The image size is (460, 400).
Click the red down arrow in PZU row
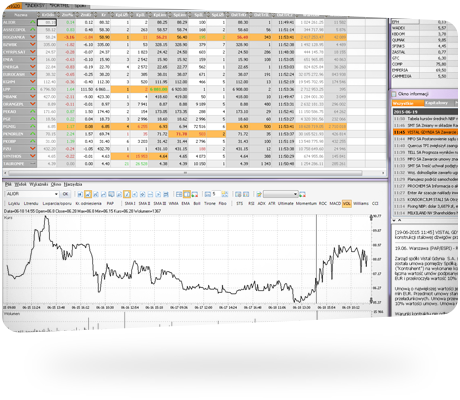[33, 149]
